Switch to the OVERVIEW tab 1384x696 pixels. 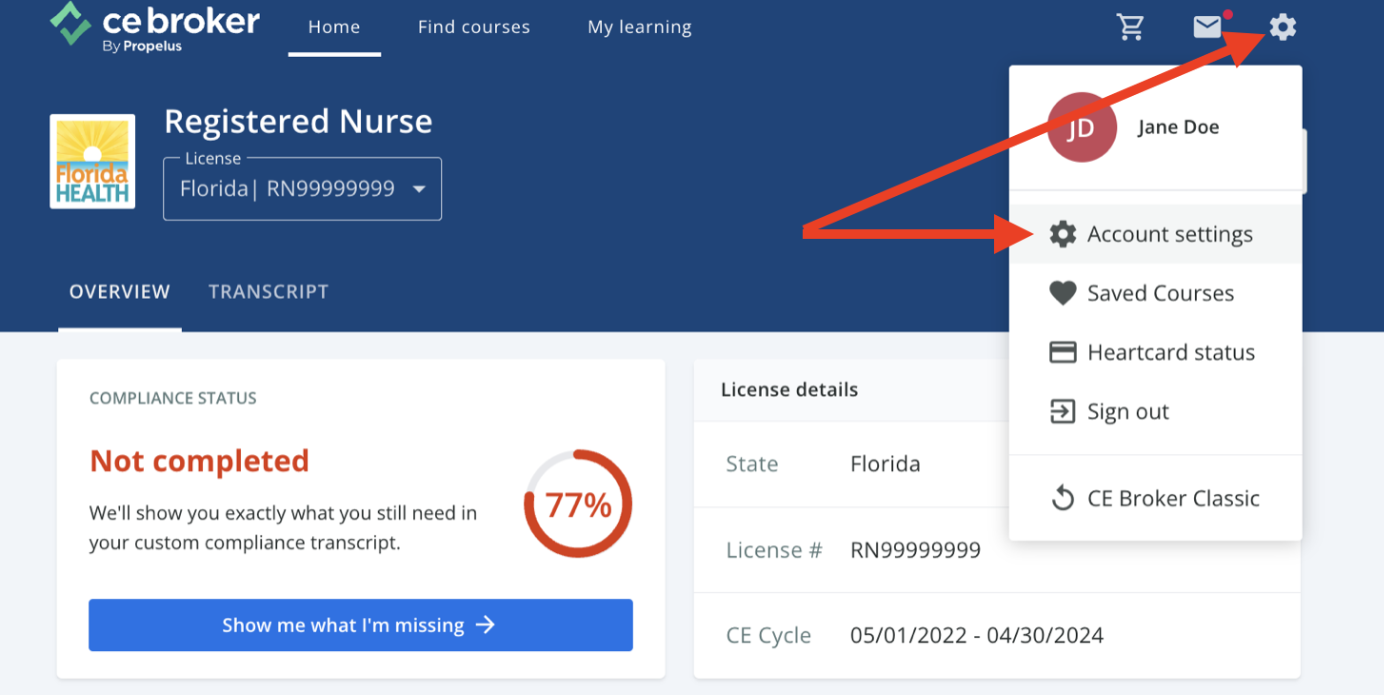(120, 292)
